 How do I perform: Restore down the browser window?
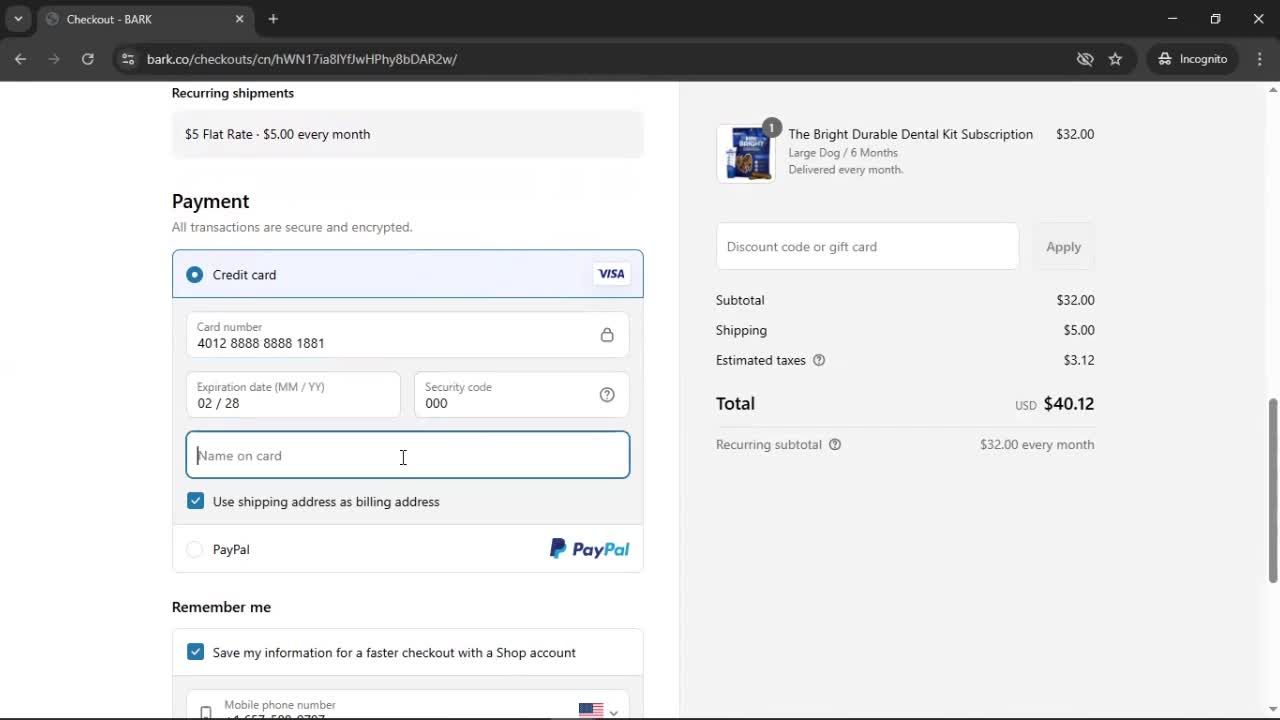click(x=1215, y=19)
